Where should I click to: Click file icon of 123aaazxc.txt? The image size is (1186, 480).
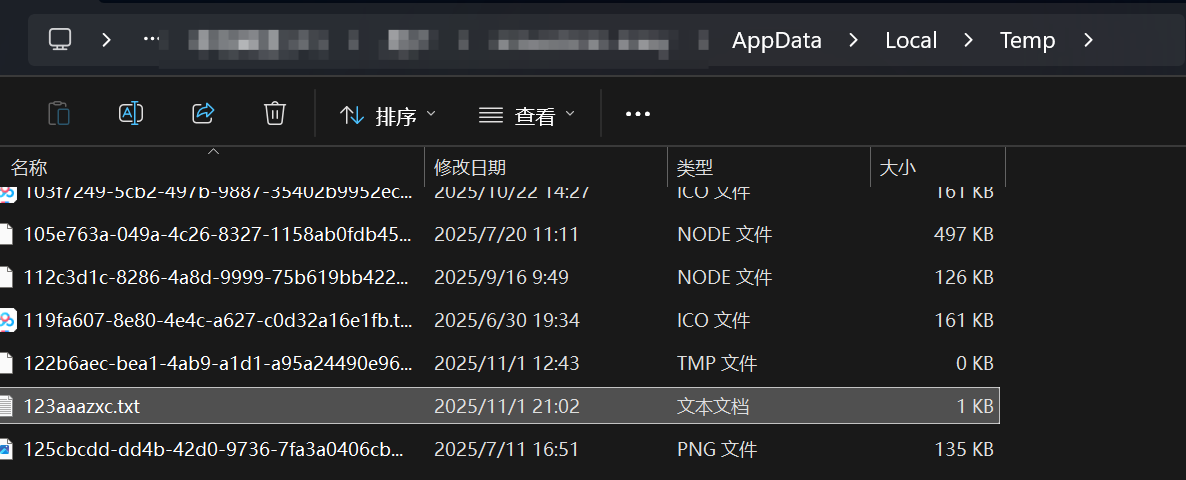(x=8, y=406)
